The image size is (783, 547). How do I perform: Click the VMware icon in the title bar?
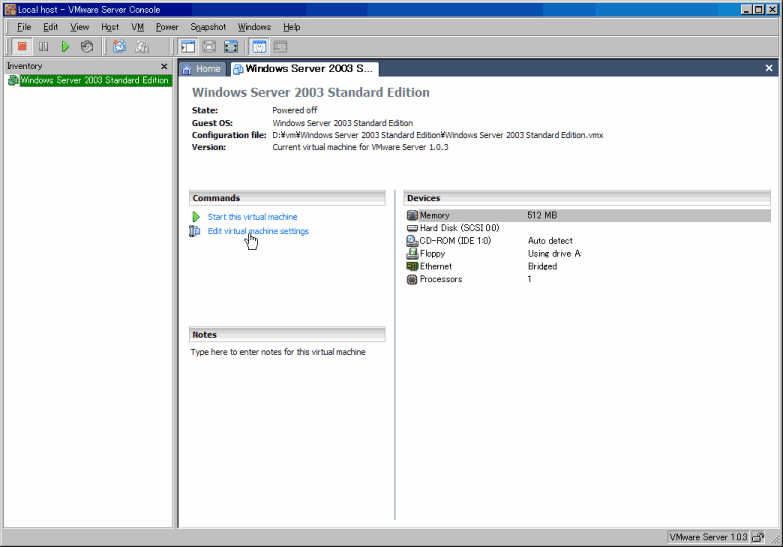click(10, 9)
